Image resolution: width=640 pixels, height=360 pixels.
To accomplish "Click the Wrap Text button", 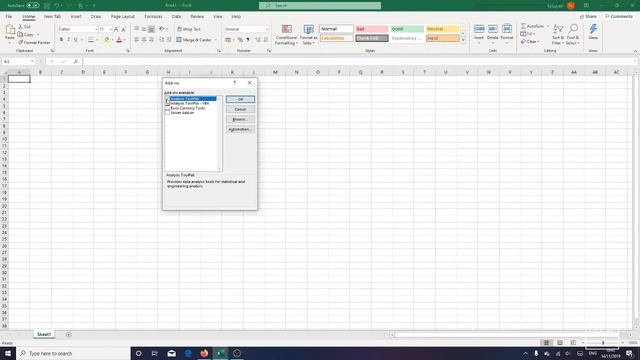I will pyautogui.click(x=189, y=29).
